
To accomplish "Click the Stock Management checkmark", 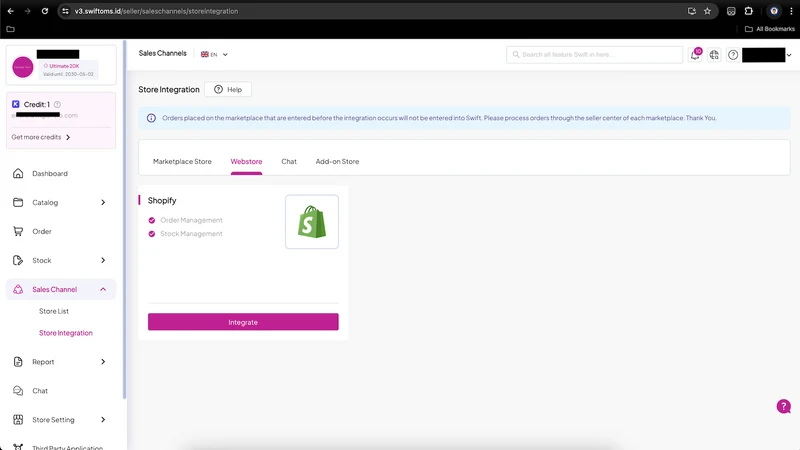I will 152,234.
